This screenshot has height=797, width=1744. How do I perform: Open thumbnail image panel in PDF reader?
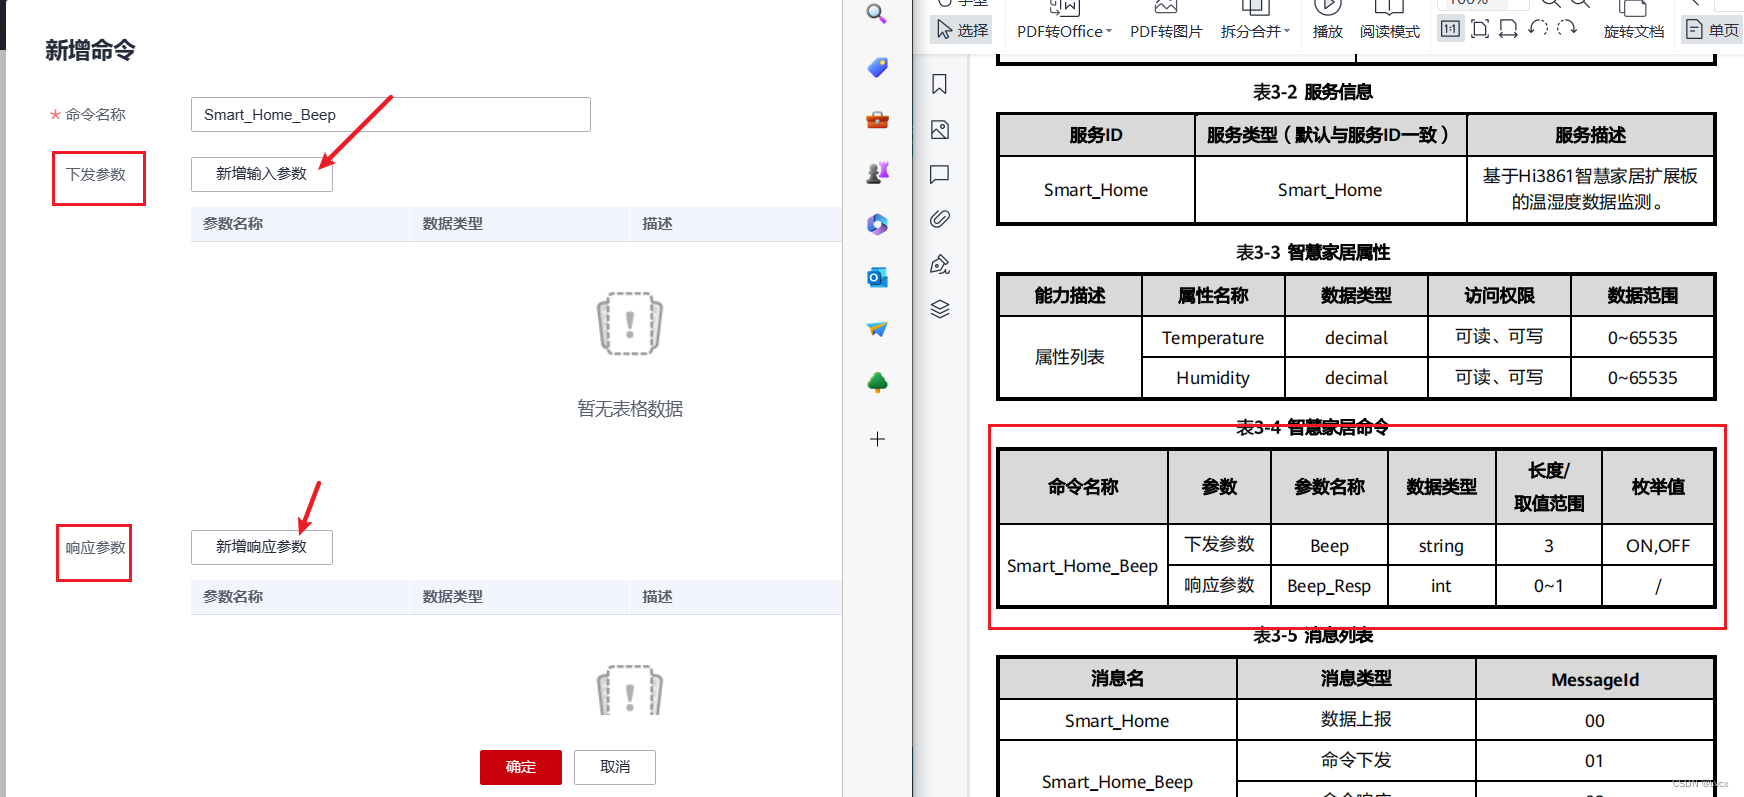[x=939, y=130]
